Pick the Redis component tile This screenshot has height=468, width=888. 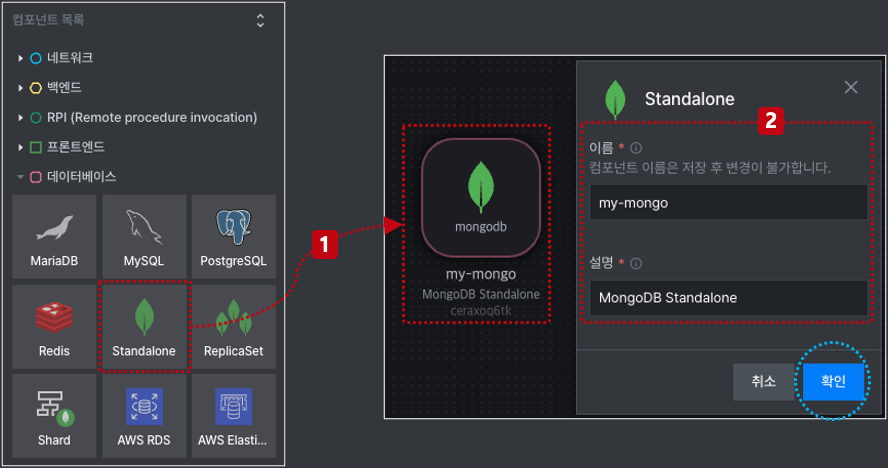pyautogui.click(x=54, y=326)
